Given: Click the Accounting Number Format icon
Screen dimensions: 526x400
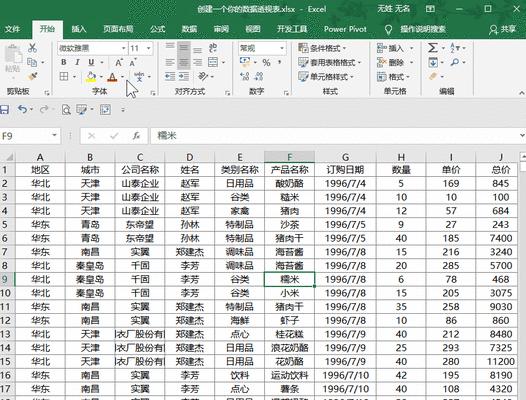Looking at the screenshot, I should (245, 62).
